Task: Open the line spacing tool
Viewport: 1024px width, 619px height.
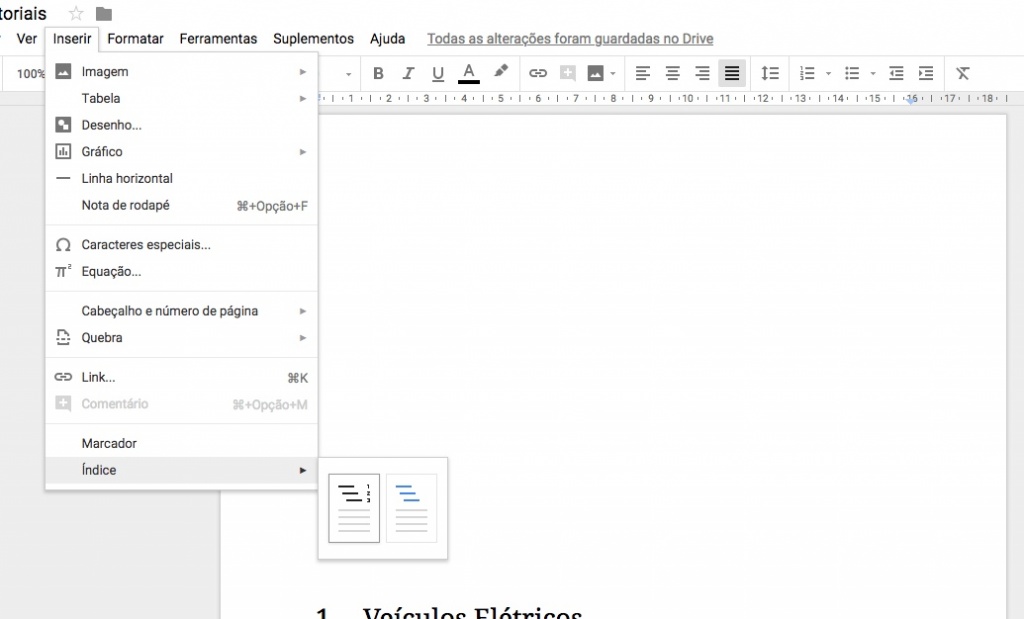Action: tap(770, 72)
